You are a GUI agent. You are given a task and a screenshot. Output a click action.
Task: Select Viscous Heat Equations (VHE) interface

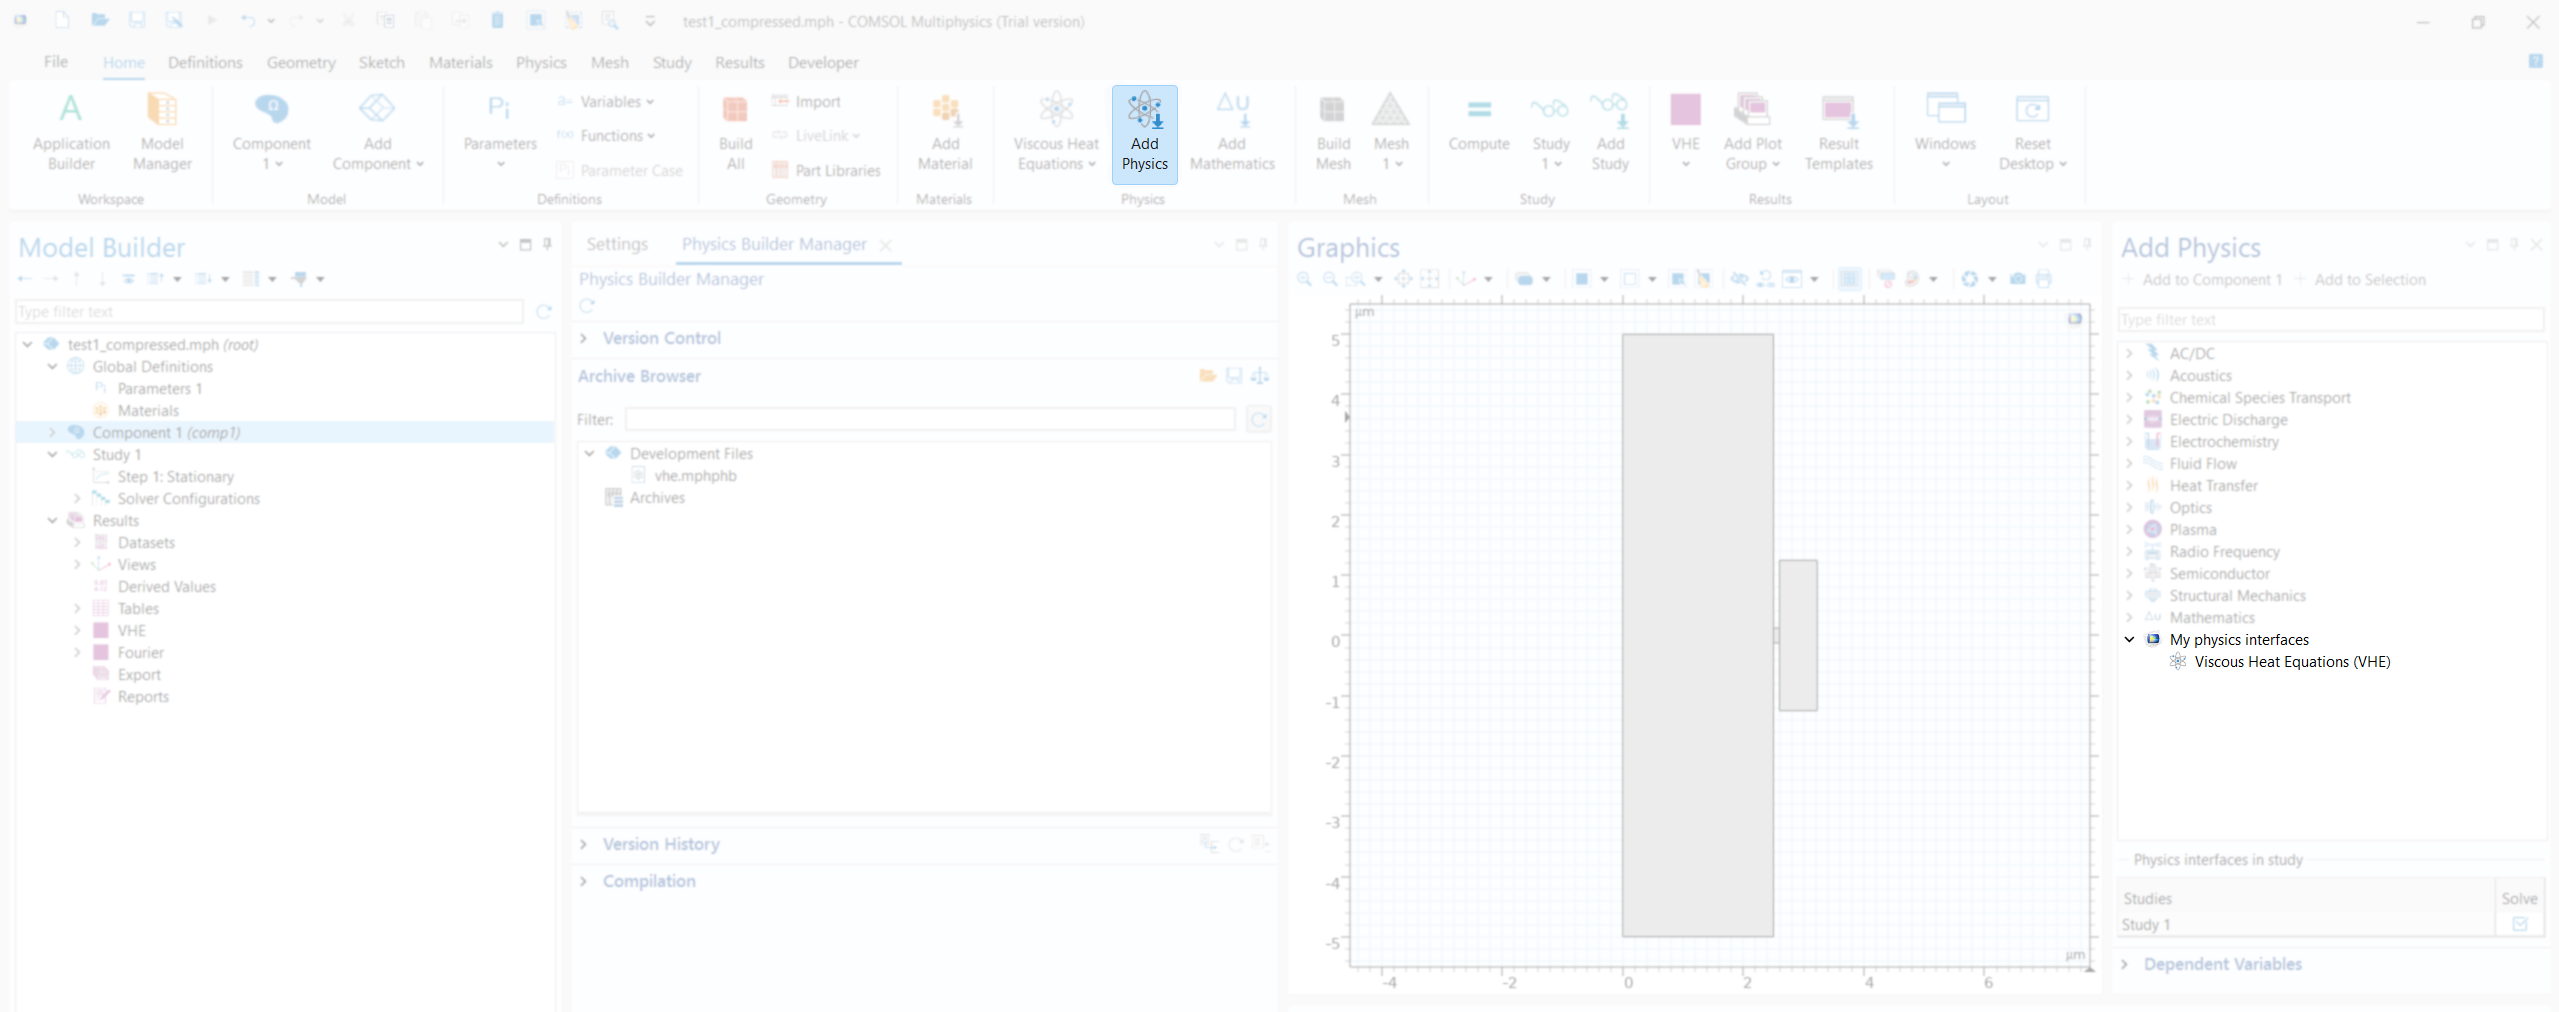point(2292,662)
